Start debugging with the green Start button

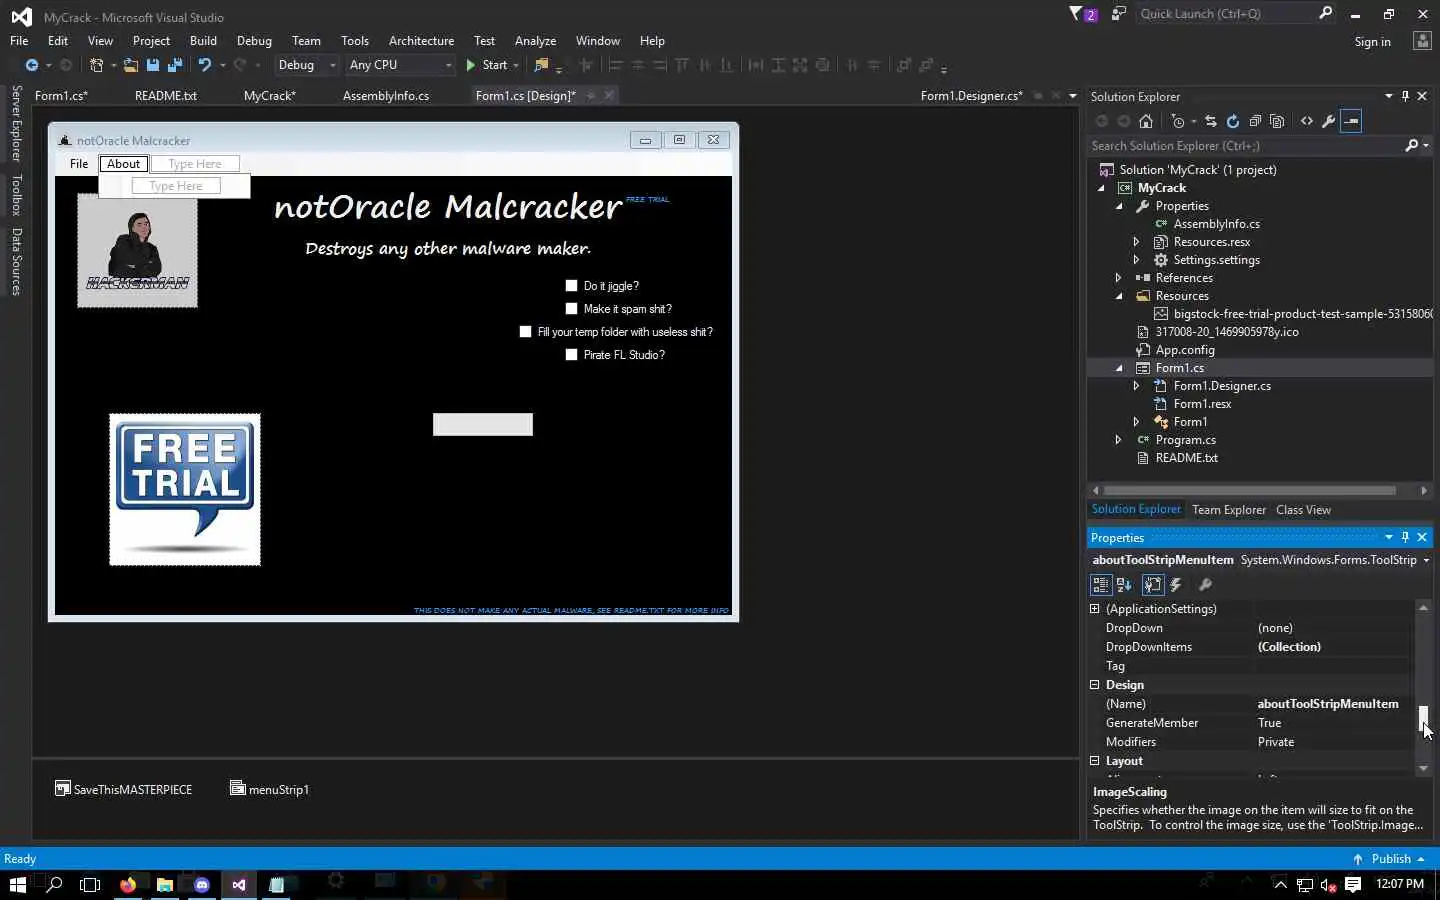pyautogui.click(x=487, y=65)
